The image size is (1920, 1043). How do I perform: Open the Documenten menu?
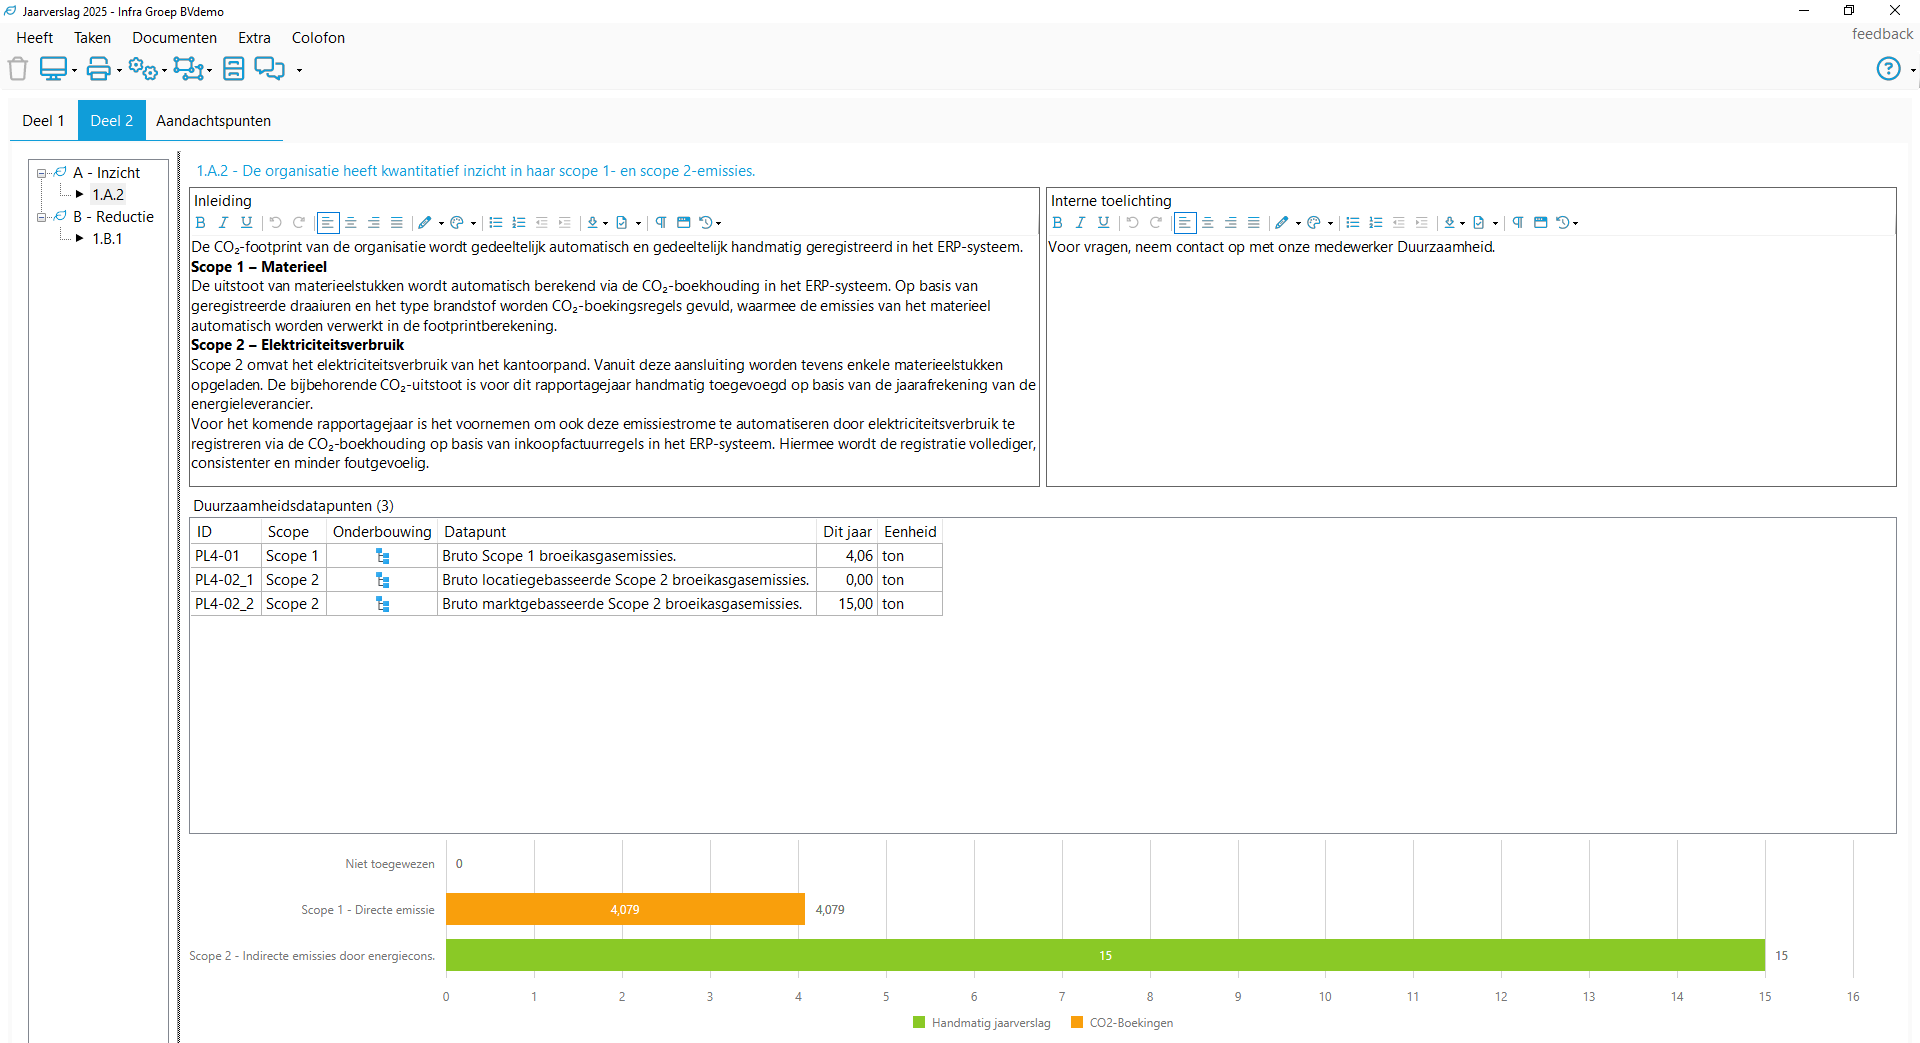pos(174,38)
